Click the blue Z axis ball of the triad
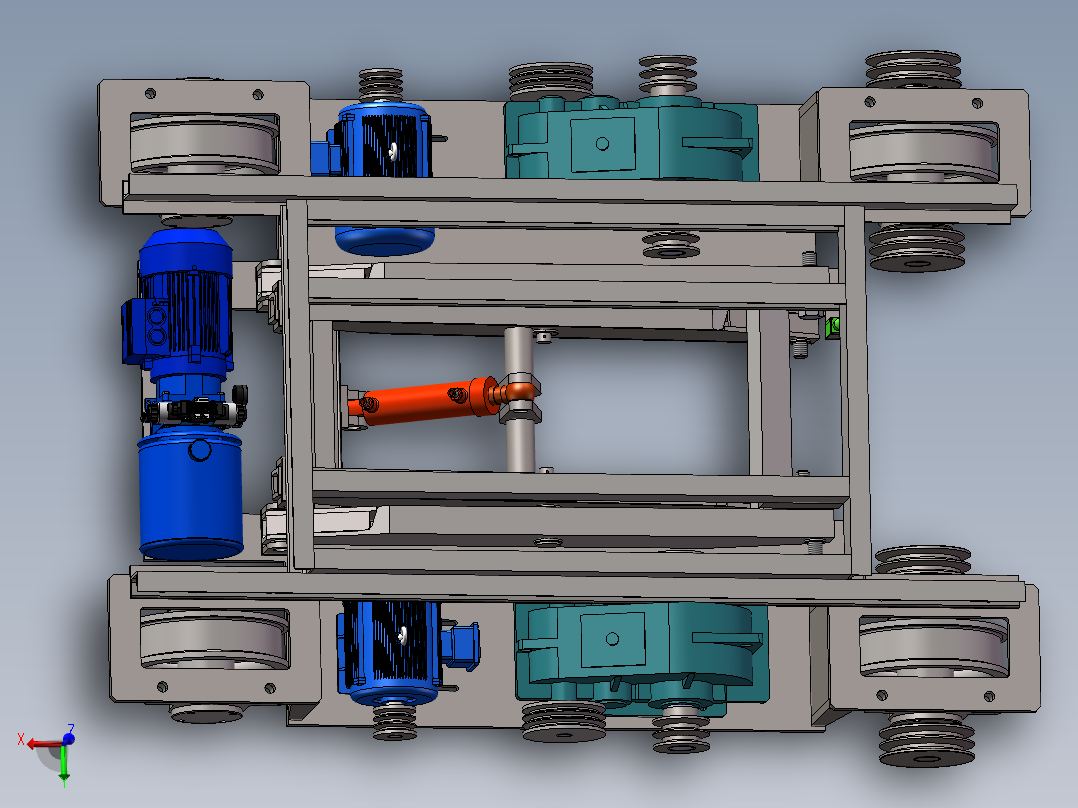 [68, 739]
